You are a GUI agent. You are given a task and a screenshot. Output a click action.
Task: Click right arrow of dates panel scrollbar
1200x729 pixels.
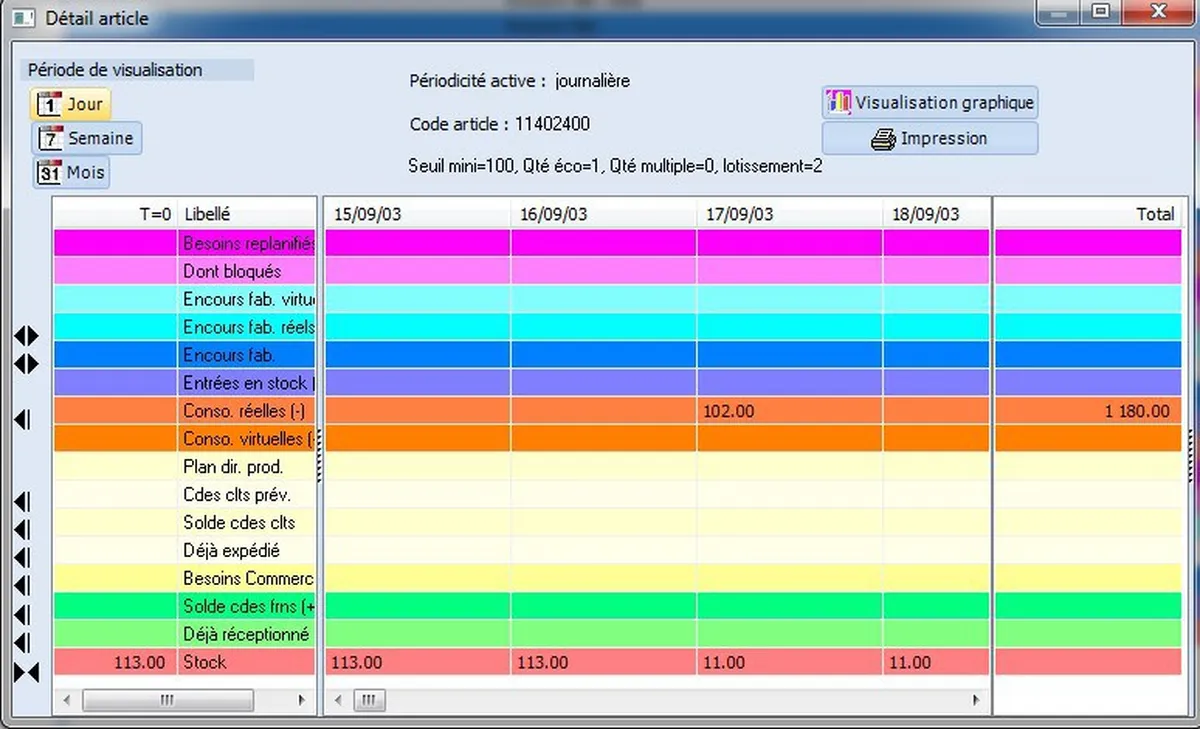coord(976,700)
